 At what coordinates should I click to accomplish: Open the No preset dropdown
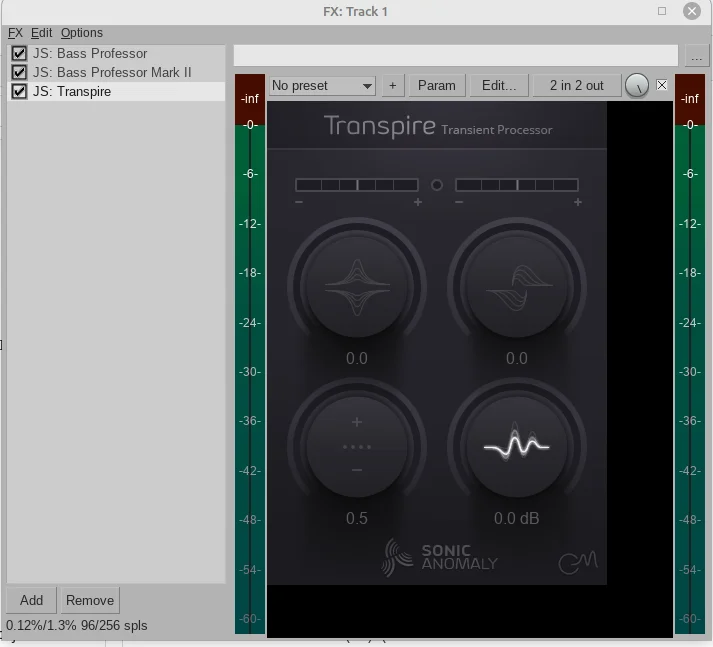(x=322, y=85)
